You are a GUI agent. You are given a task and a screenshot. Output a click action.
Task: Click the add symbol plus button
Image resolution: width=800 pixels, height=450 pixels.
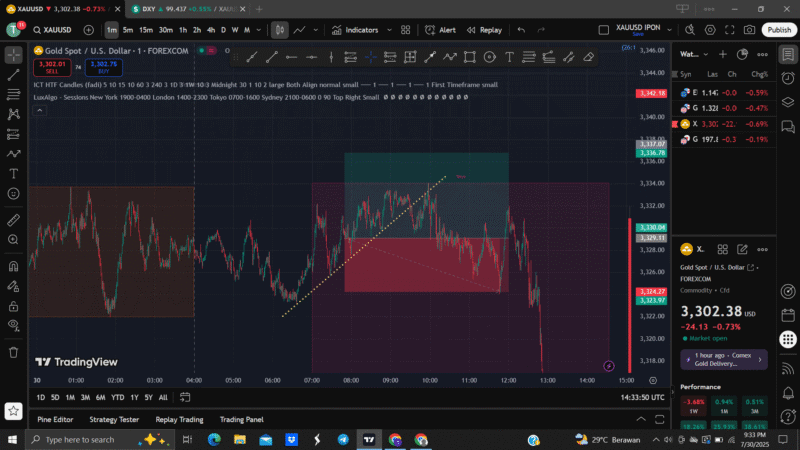pos(87,30)
